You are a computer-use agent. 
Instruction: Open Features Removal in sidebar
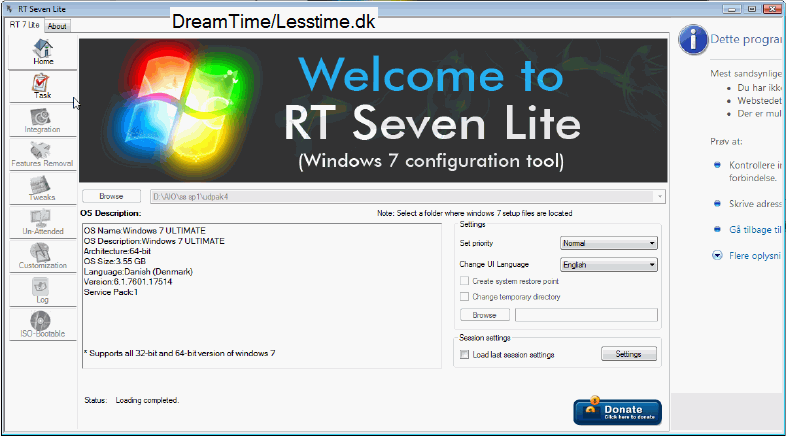43,154
